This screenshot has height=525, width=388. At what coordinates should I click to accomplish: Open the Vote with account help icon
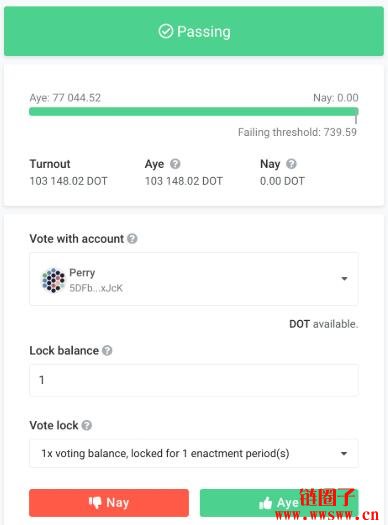point(132,239)
